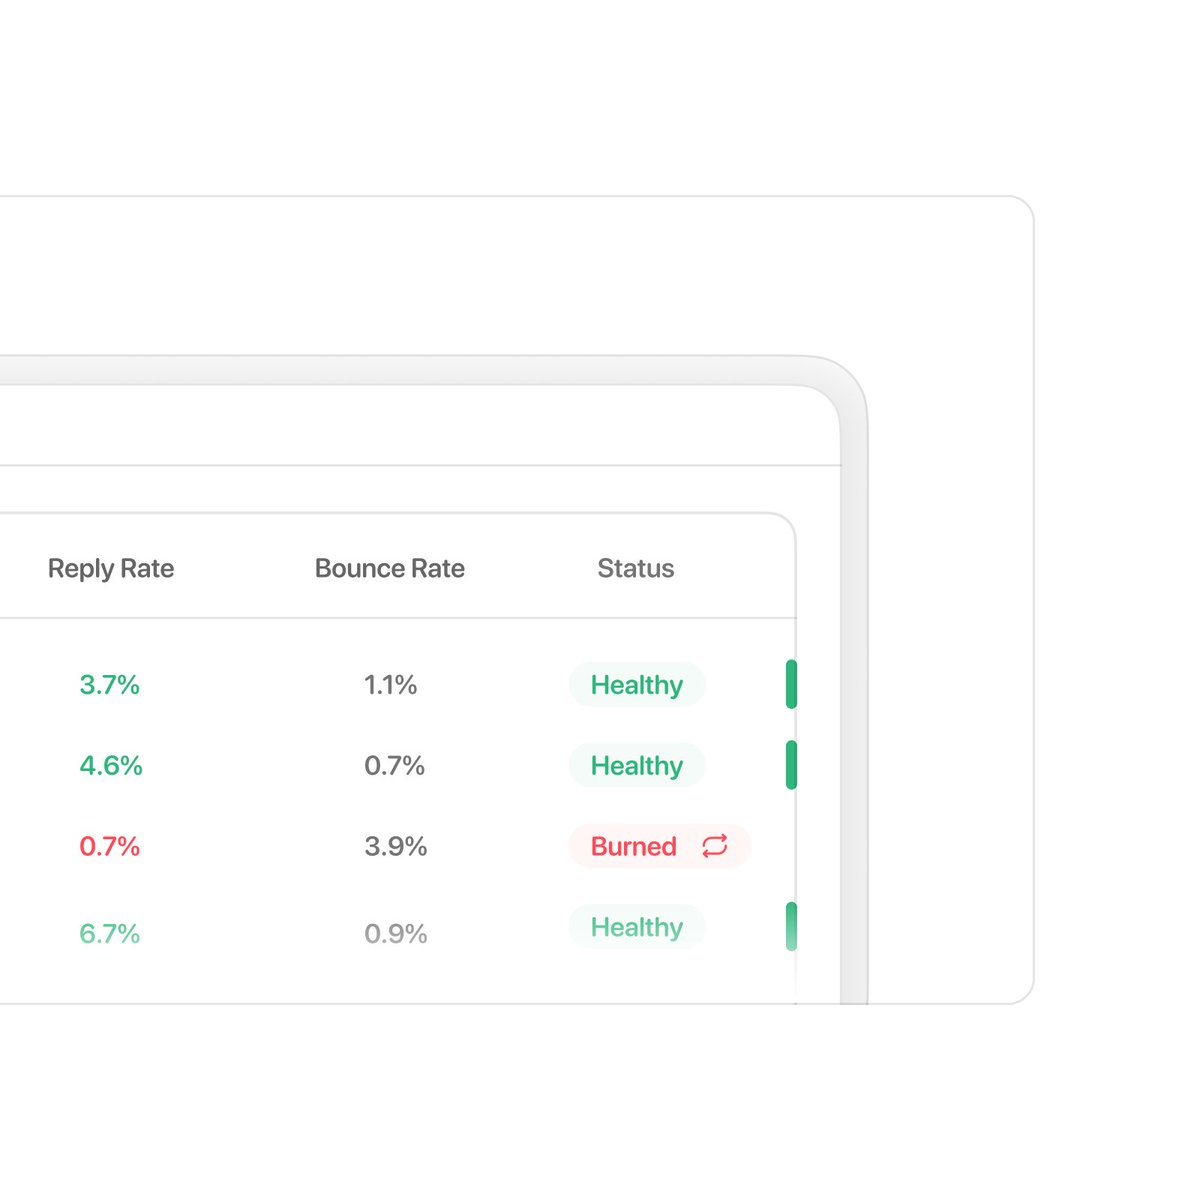Click the green bar in the 4.6% row
This screenshot has width=1200, height=1200.
[791, 765]
